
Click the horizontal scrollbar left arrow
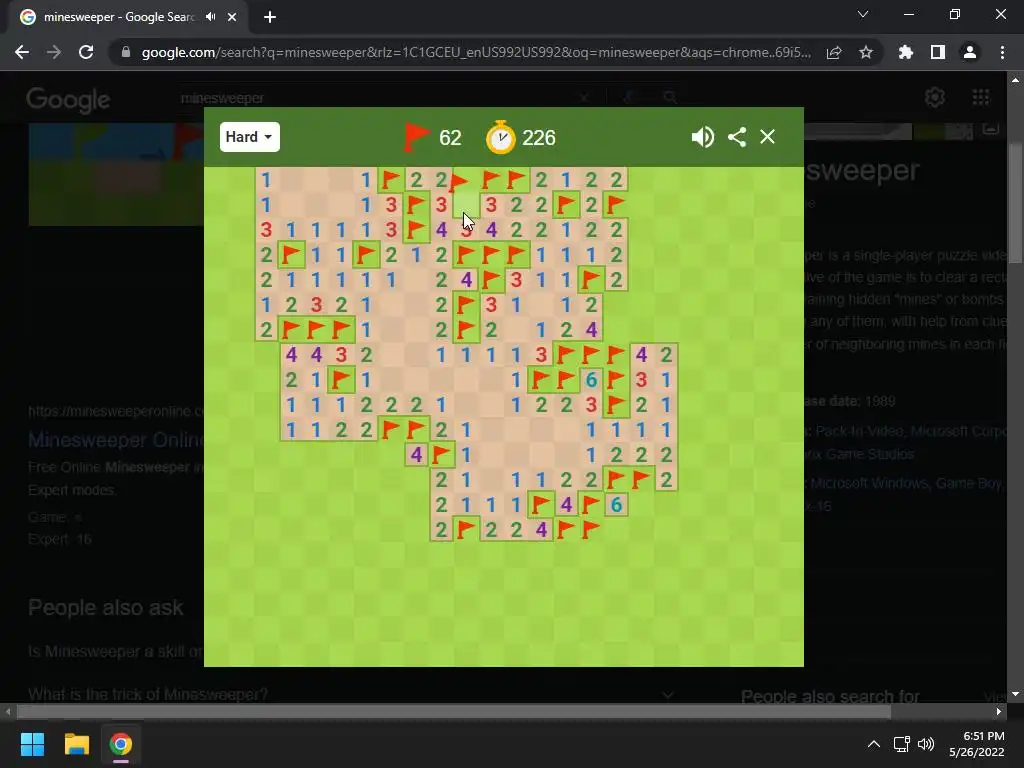(8, 711)
